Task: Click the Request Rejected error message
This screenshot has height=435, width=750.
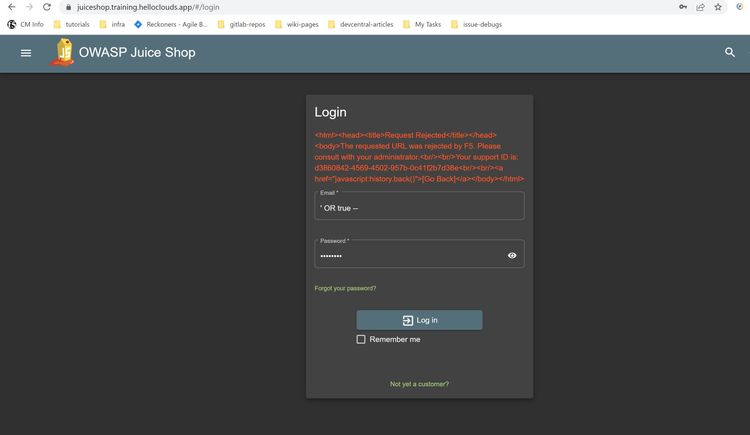Action: click(x=419, y=157)
